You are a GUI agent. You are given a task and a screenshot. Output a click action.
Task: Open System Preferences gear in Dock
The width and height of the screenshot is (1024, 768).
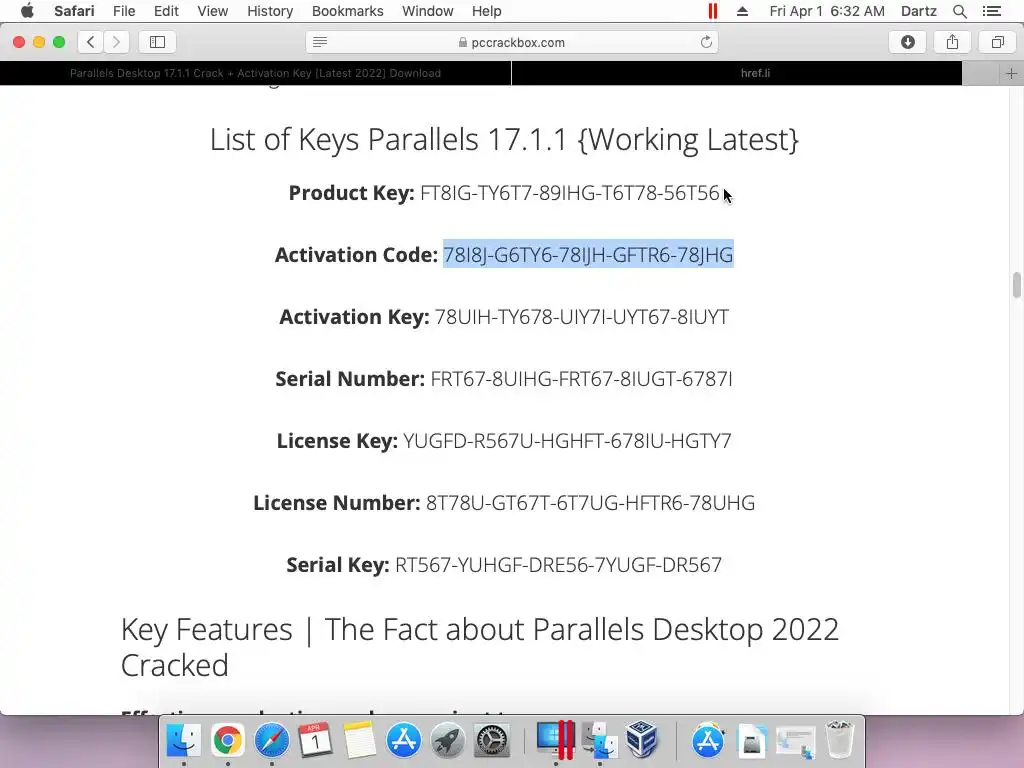coord(491,740)
